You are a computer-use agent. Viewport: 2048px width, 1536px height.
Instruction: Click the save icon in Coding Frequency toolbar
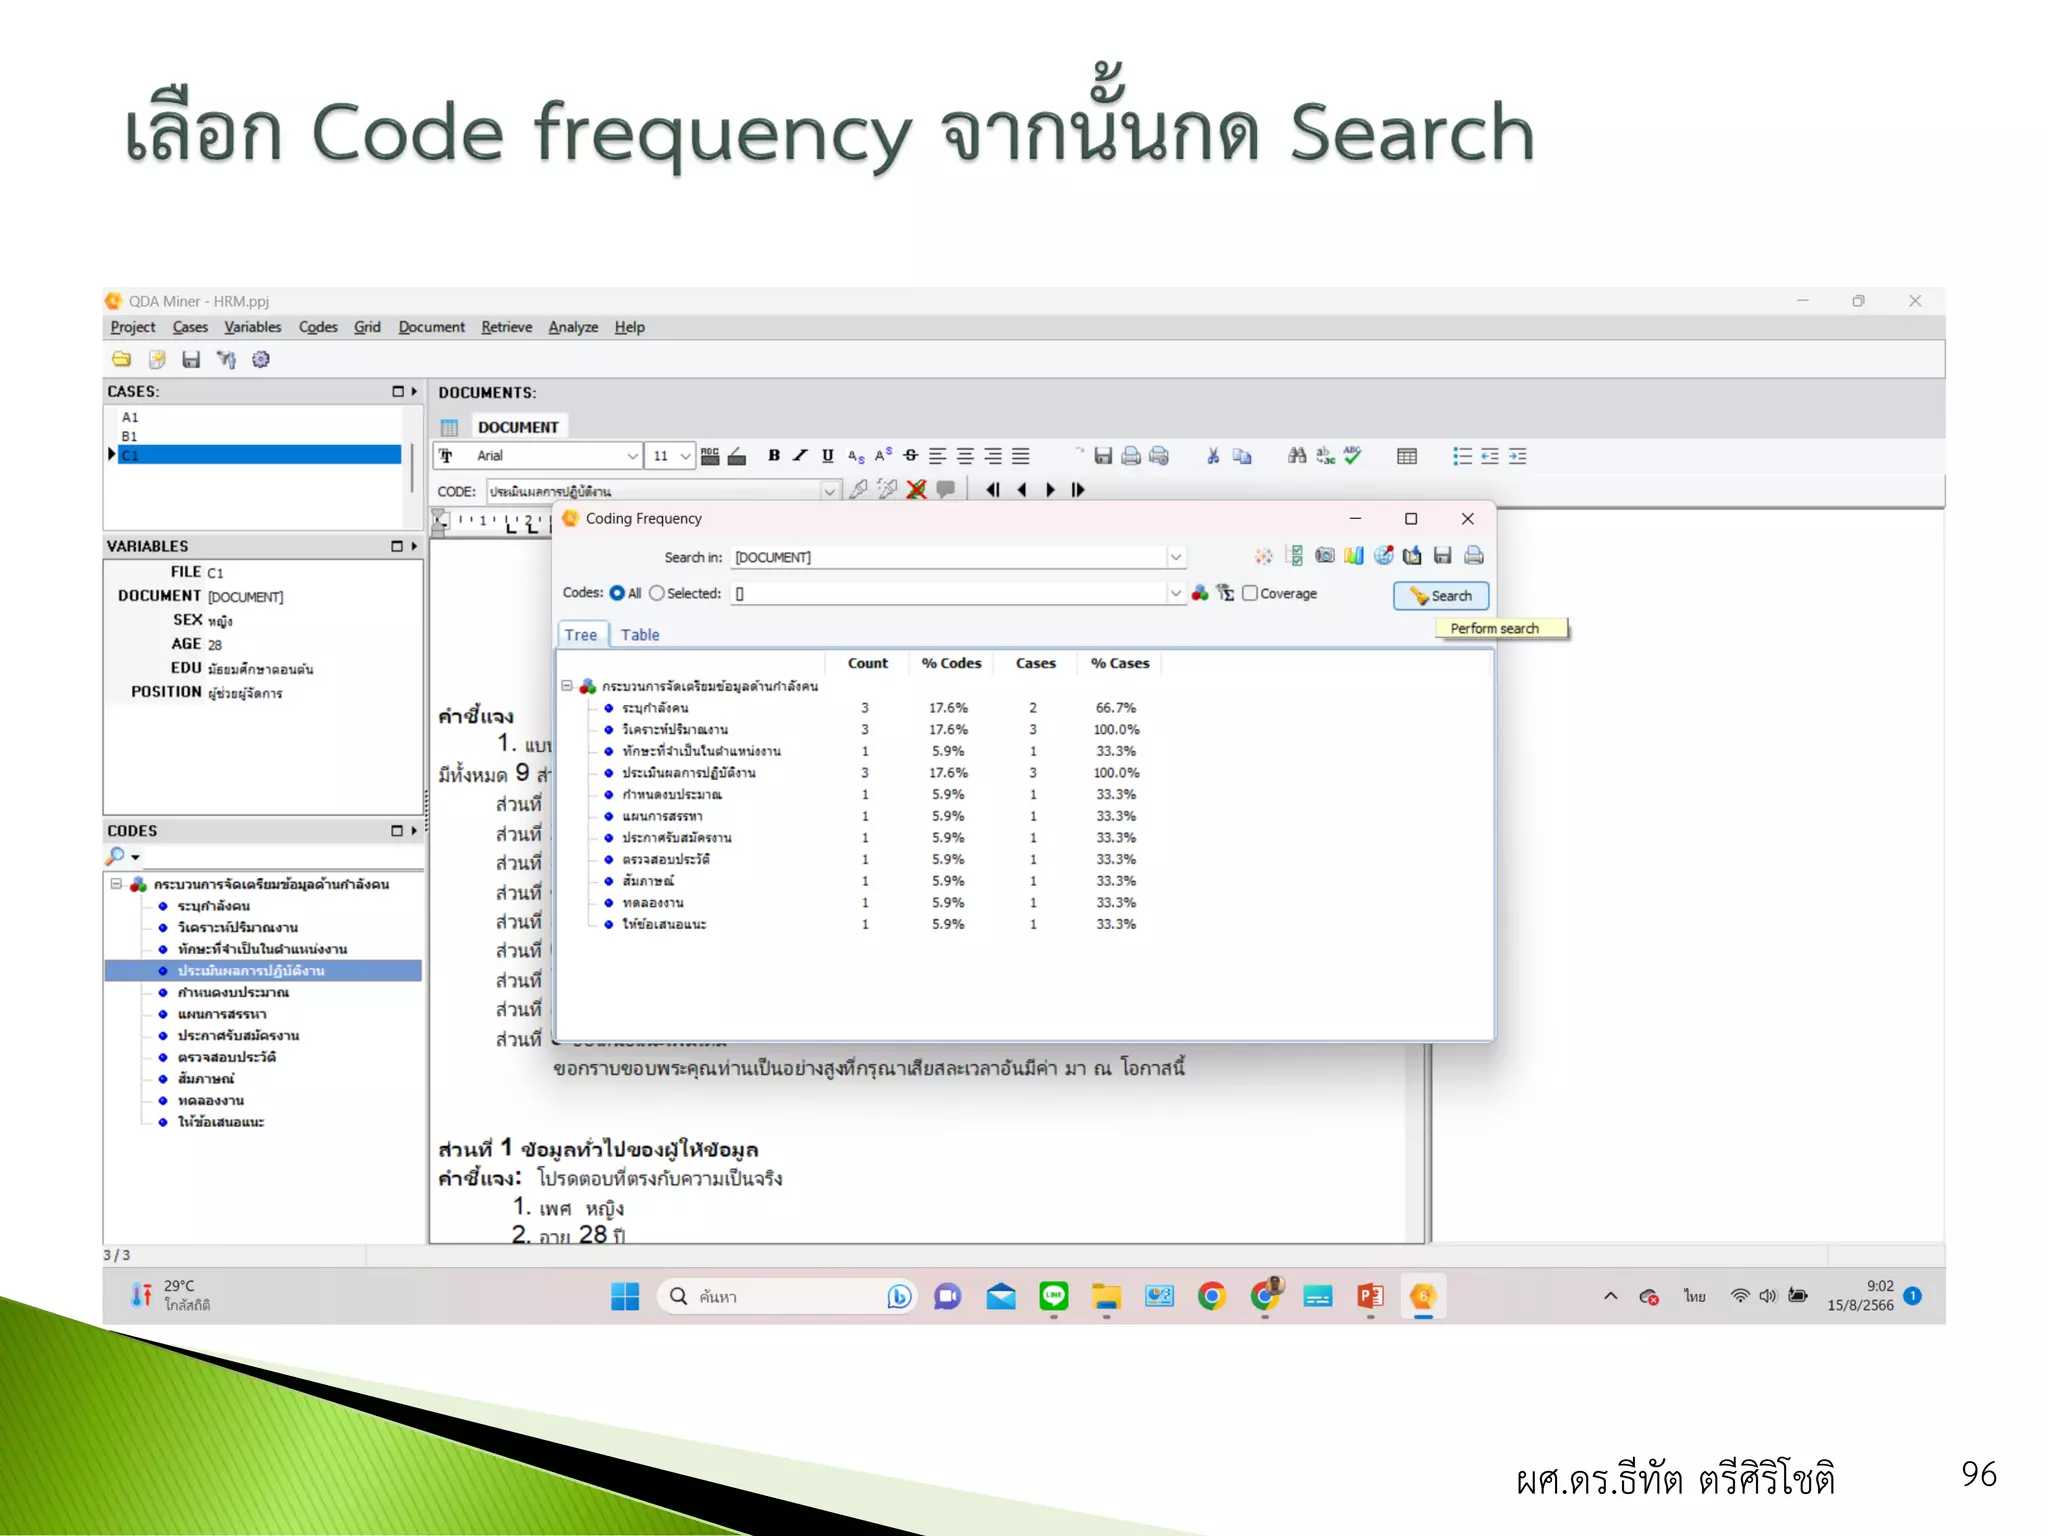click(1442, 556)
